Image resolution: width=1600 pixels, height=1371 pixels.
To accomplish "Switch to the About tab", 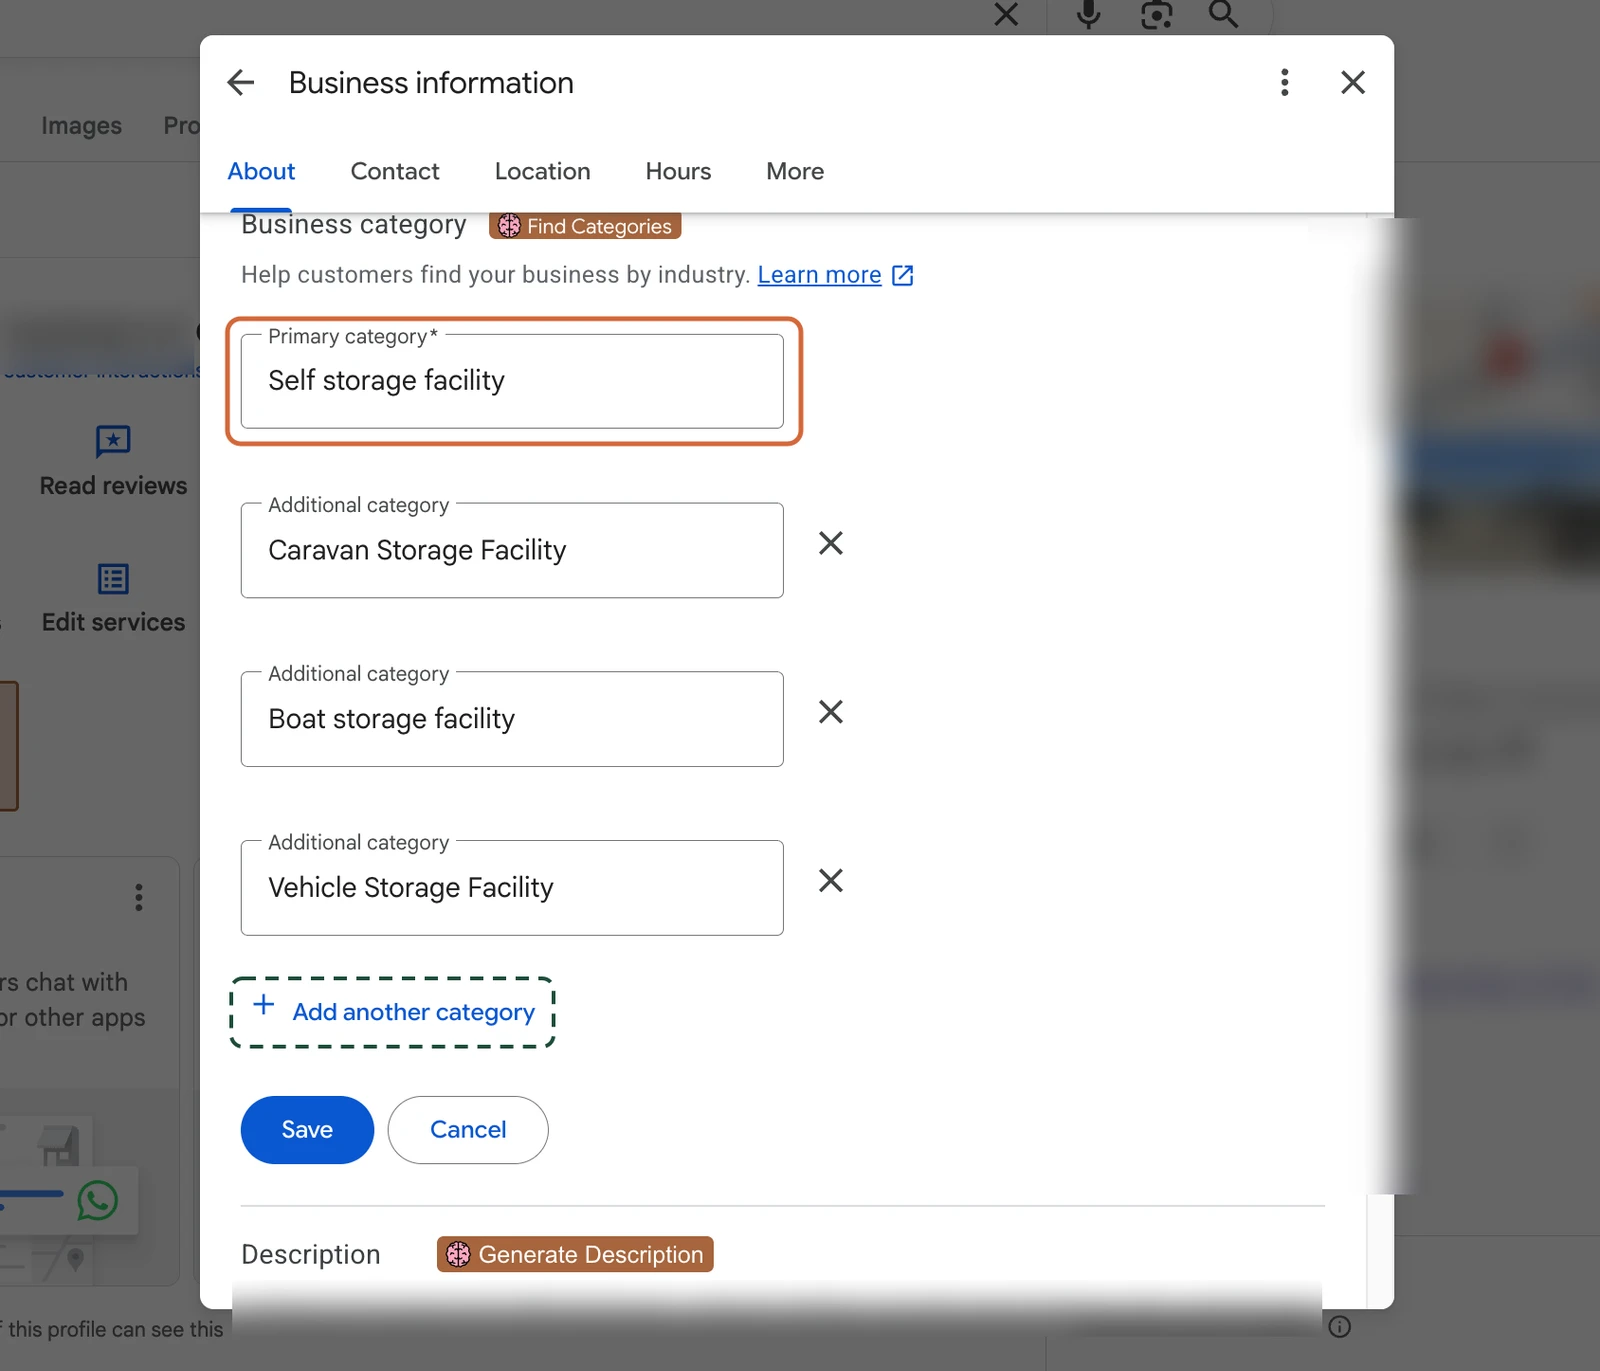I will coord(261,171).
